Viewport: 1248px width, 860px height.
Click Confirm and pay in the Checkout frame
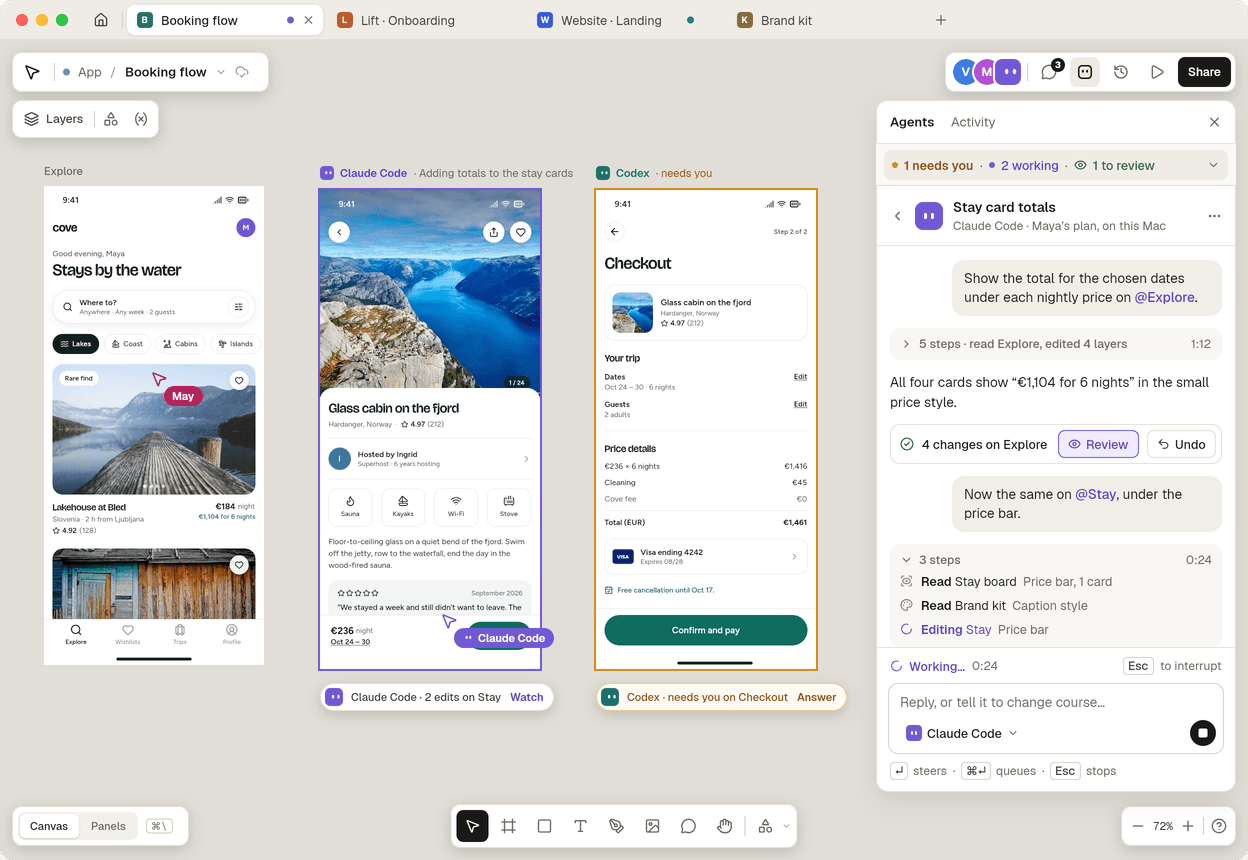[x=706, y=630]
